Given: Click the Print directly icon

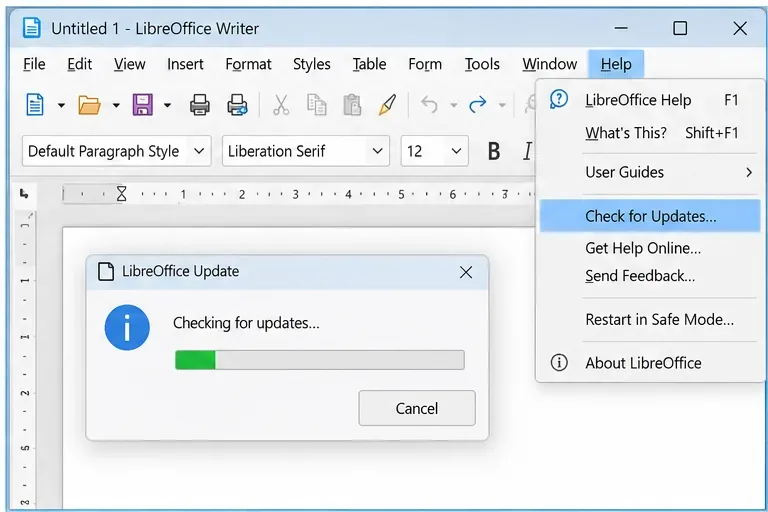Looking at the screenshot, I should pyautogui.click(x=200, y=104).
